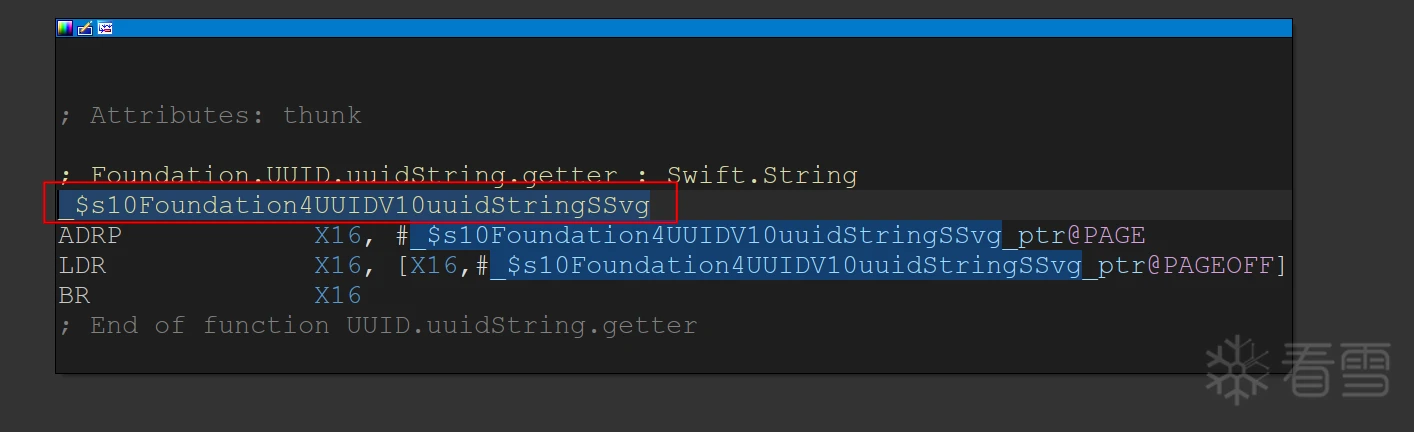Click the LDR instruction mnemonic

tap(82, 266)
